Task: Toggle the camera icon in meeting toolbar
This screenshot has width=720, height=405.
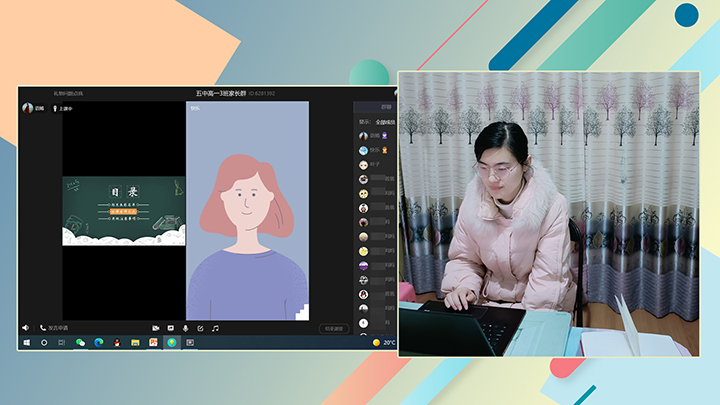Action: coord(156,328)
